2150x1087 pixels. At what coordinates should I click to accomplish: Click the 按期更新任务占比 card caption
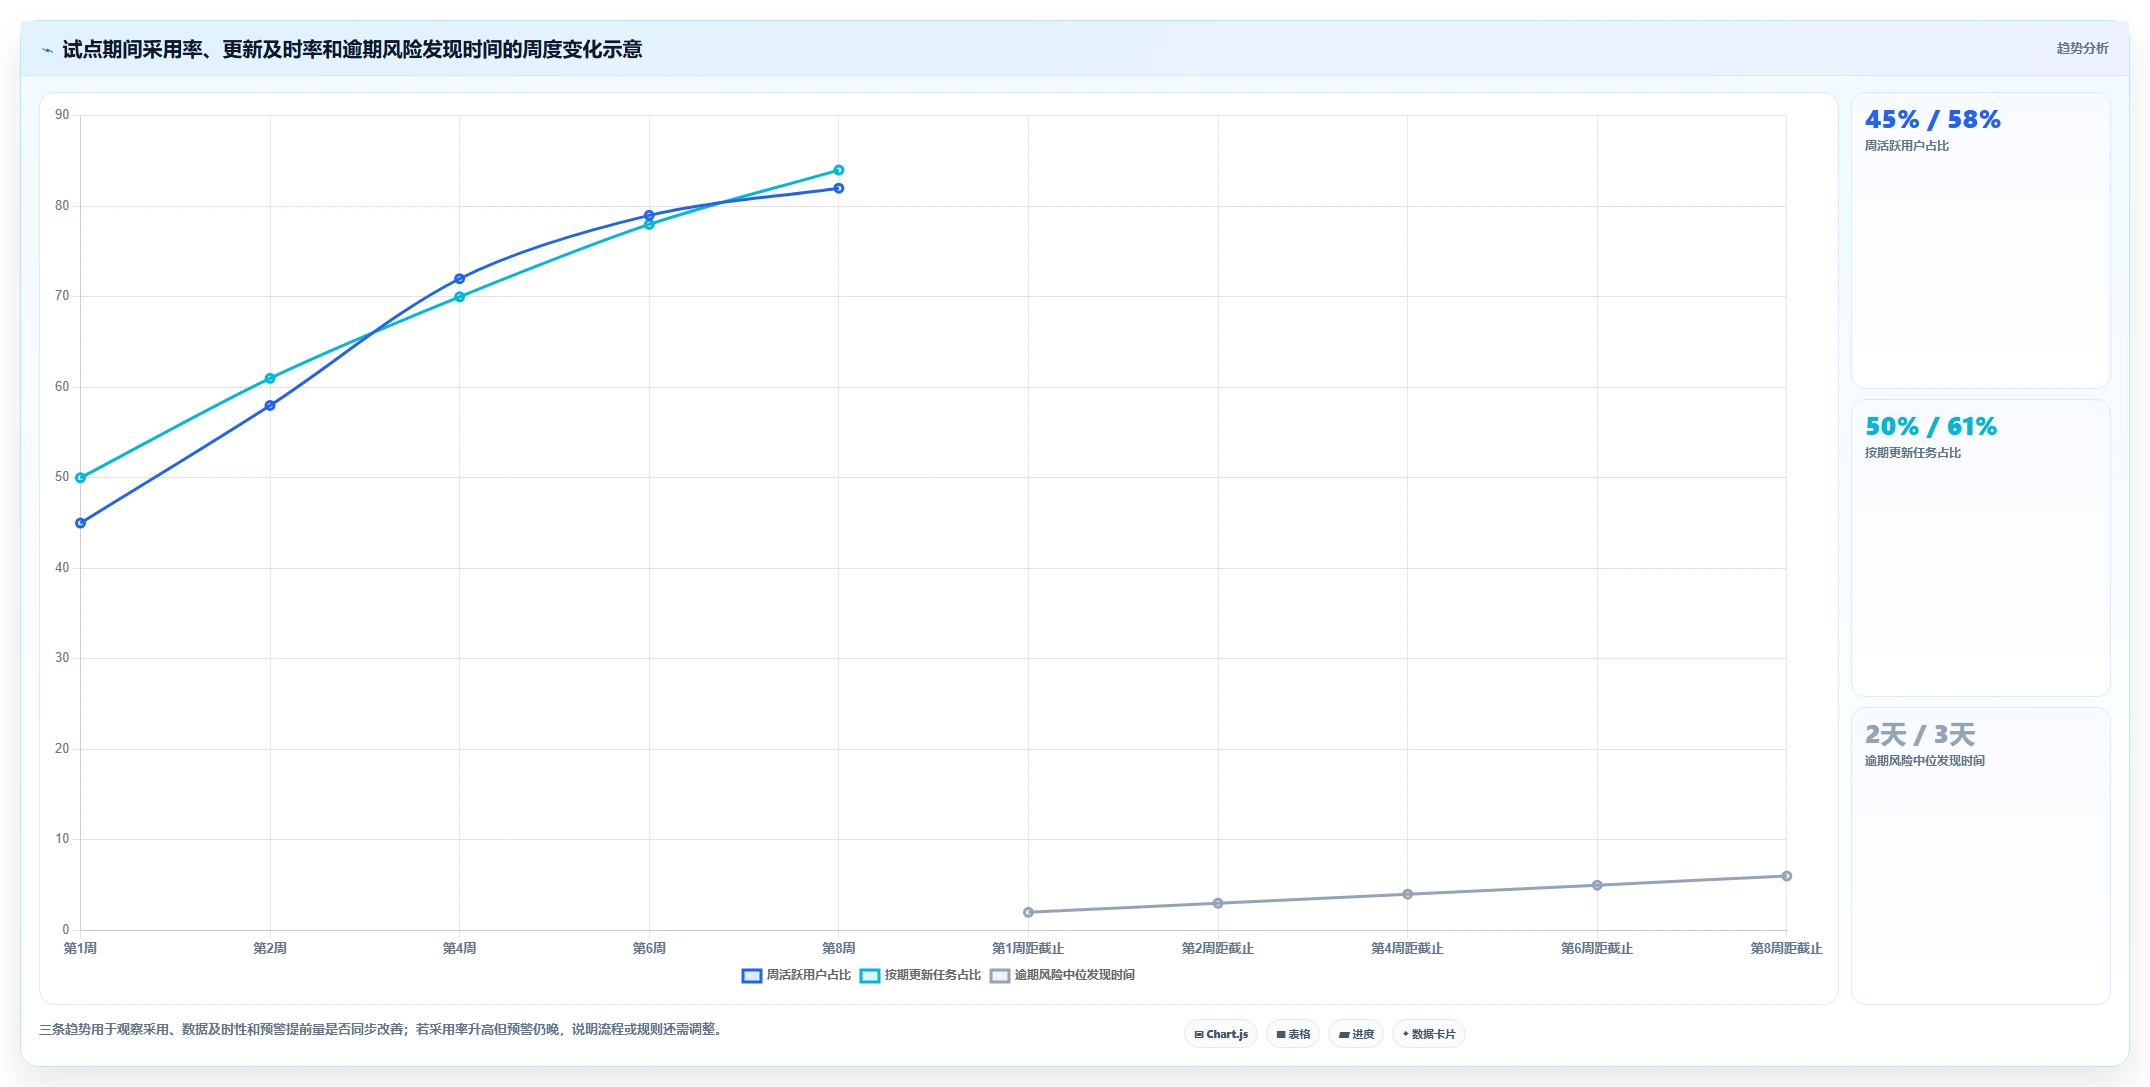(1912, 453)
